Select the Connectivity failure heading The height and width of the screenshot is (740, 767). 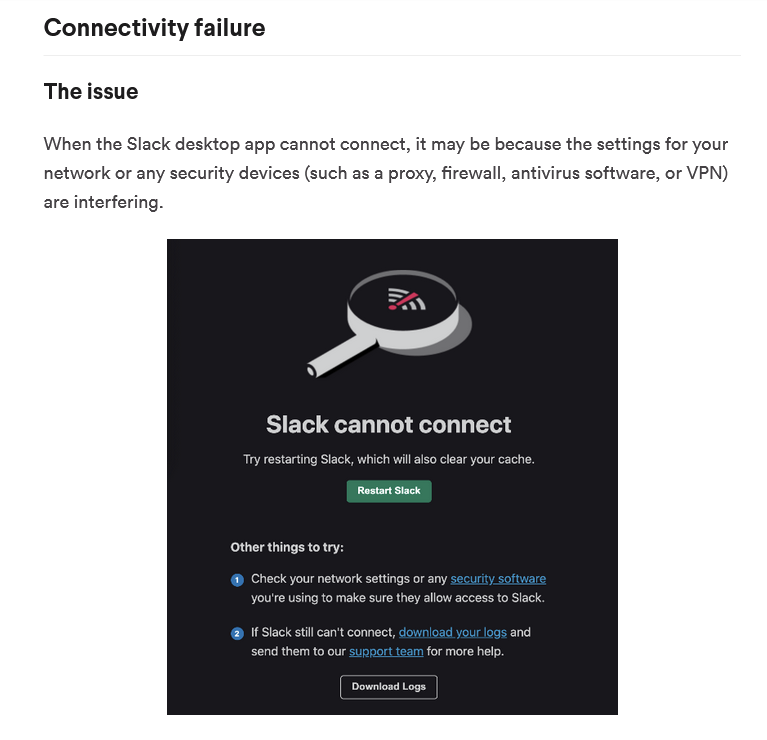pyautogui.click(x=155, y=27)
